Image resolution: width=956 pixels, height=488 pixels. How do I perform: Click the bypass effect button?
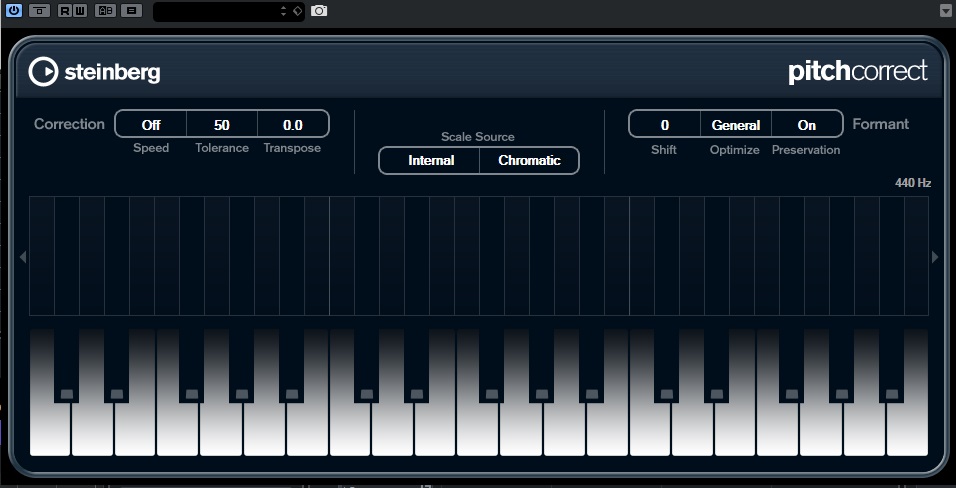[40, 10]
